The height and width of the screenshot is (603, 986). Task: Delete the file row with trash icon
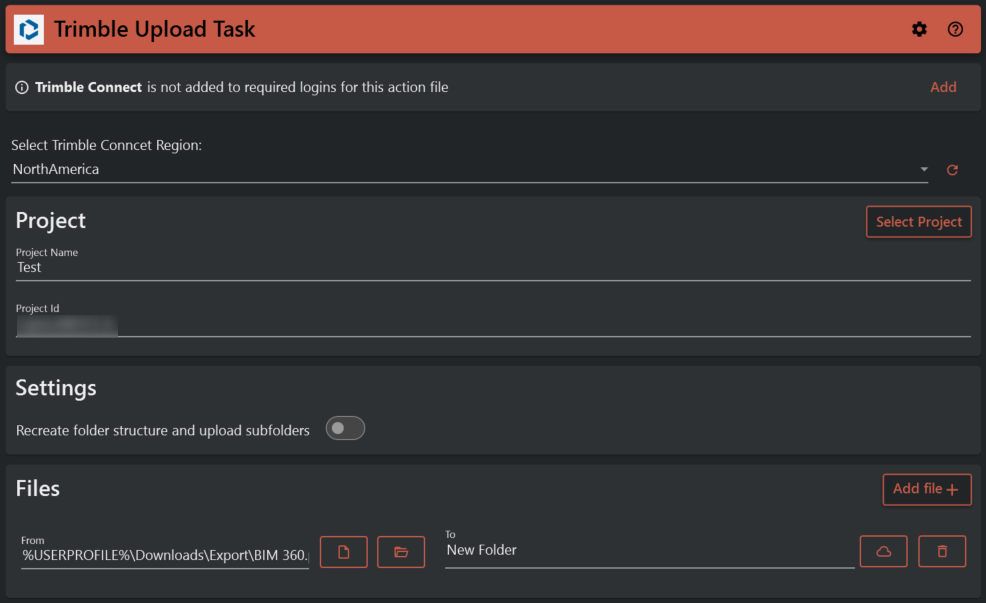pos(942,552)
